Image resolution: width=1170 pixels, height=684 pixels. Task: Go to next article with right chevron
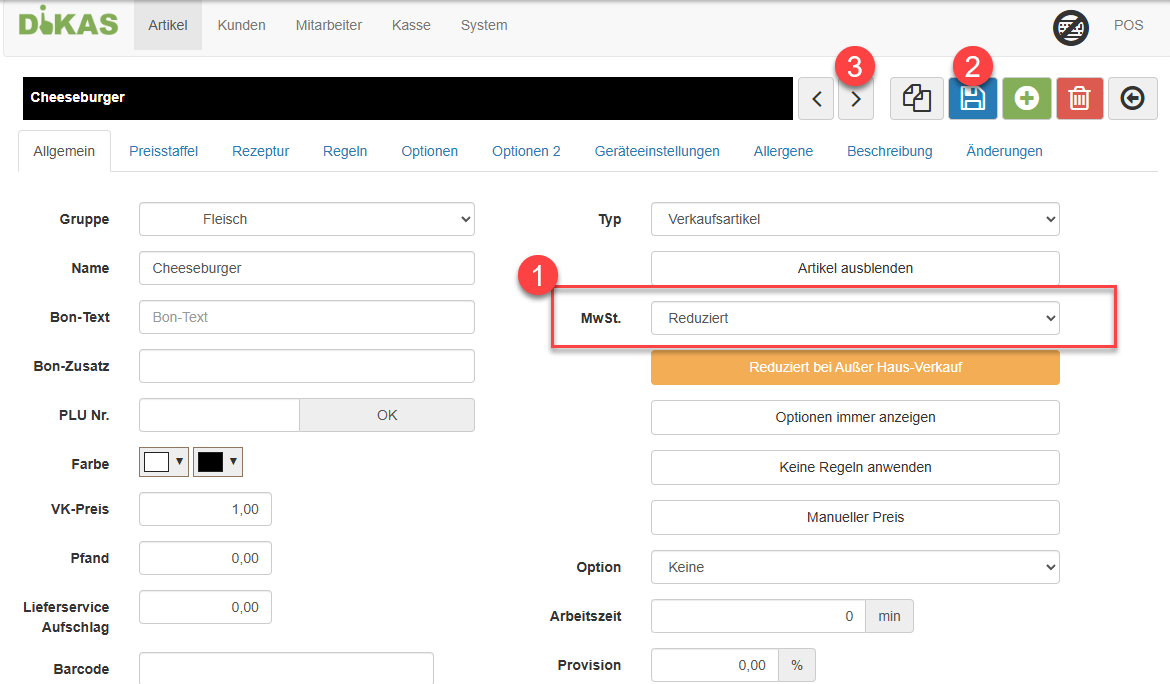(x=856, y=99)
